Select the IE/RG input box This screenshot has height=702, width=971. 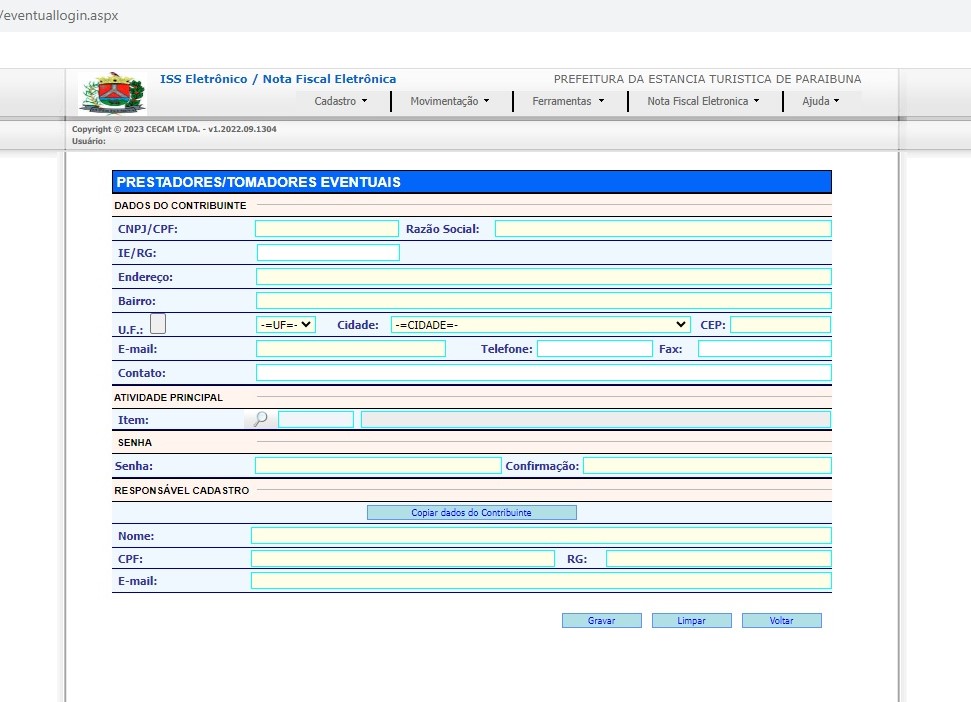pos(328,253)
